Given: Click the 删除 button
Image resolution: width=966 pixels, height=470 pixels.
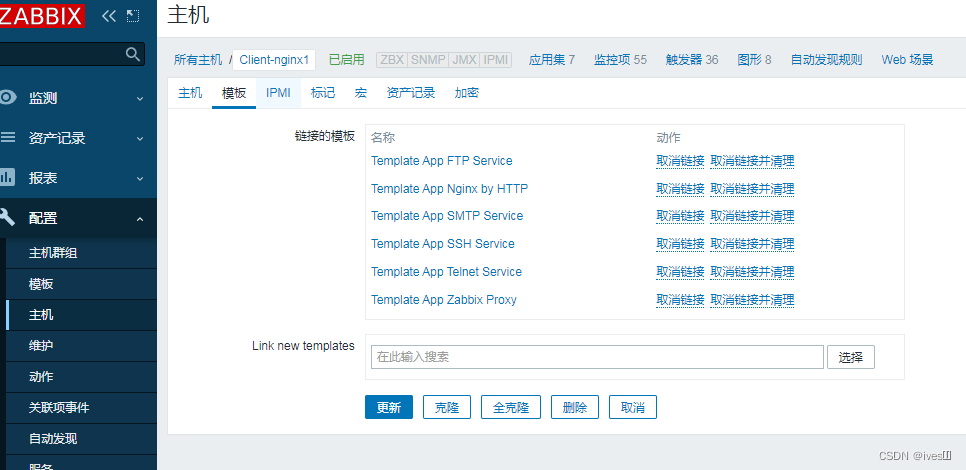Looking at the screenshot, I should tap(575, 407).
